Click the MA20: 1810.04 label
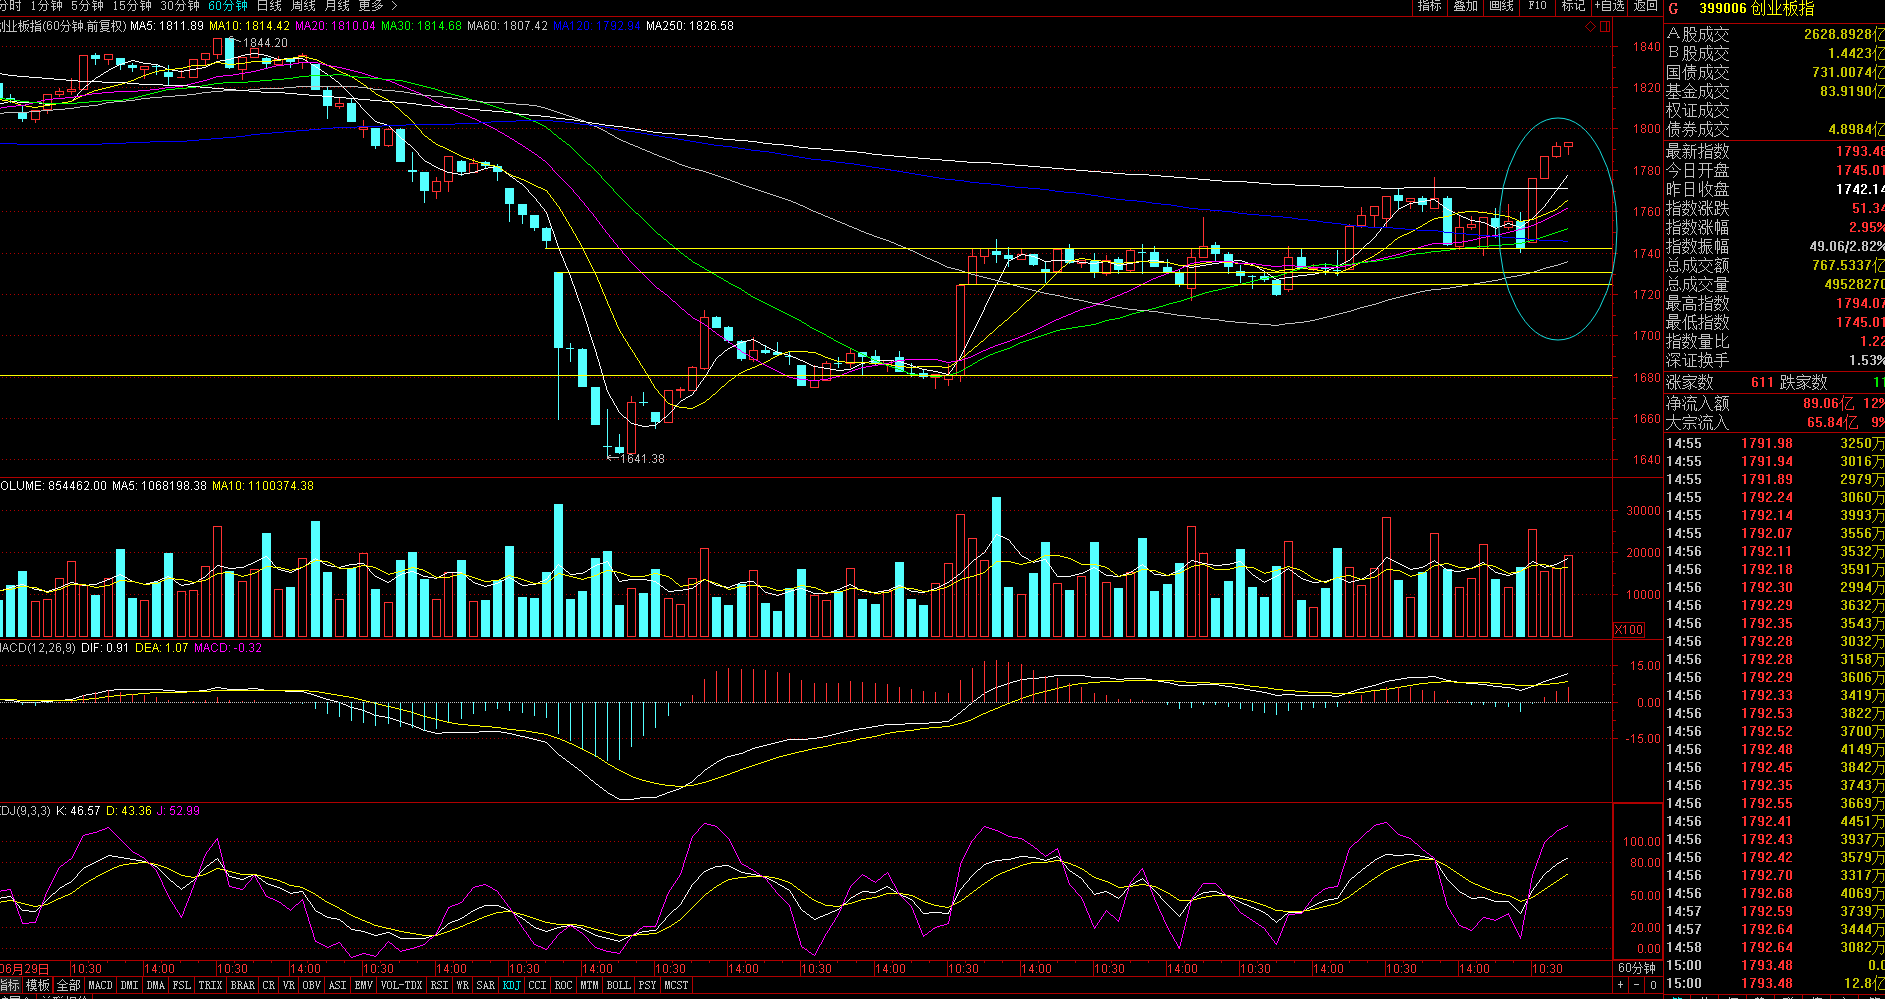 point(335,26)
